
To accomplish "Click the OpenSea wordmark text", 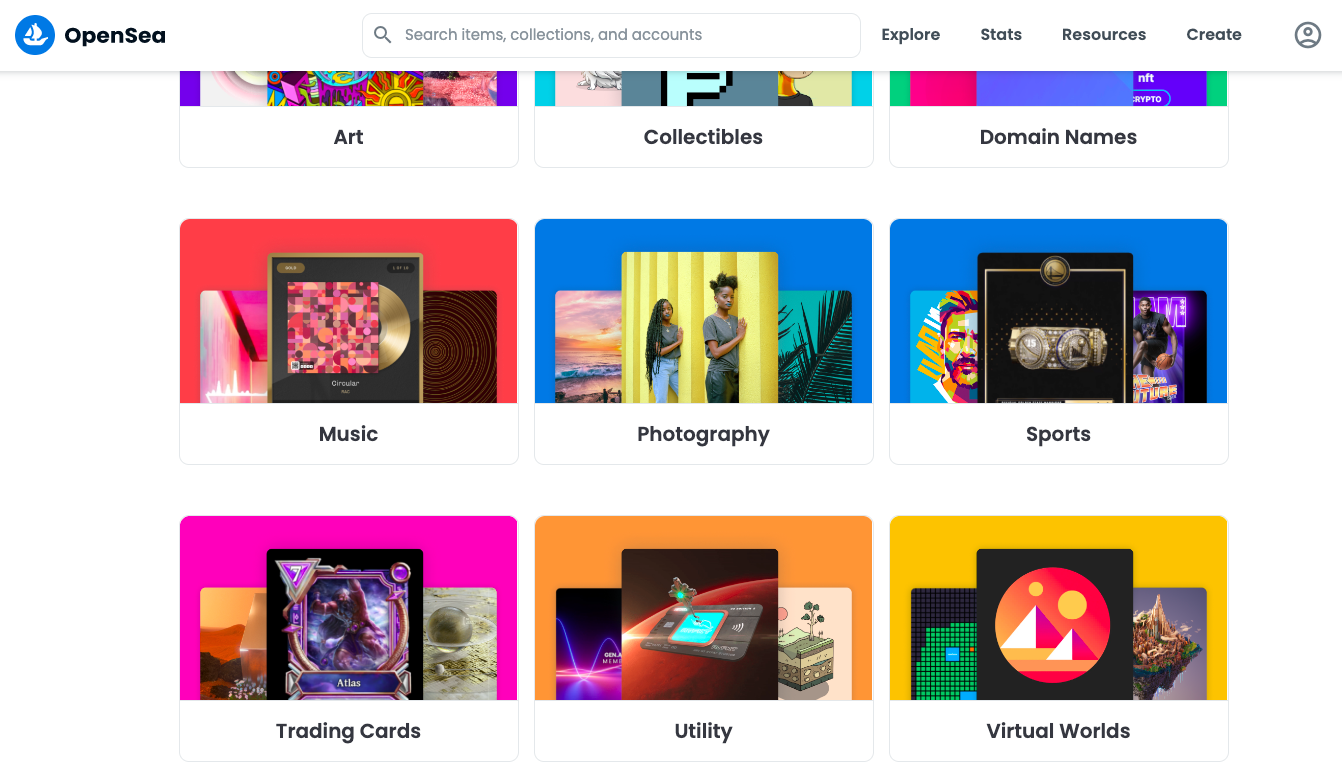I will (115, 36).
